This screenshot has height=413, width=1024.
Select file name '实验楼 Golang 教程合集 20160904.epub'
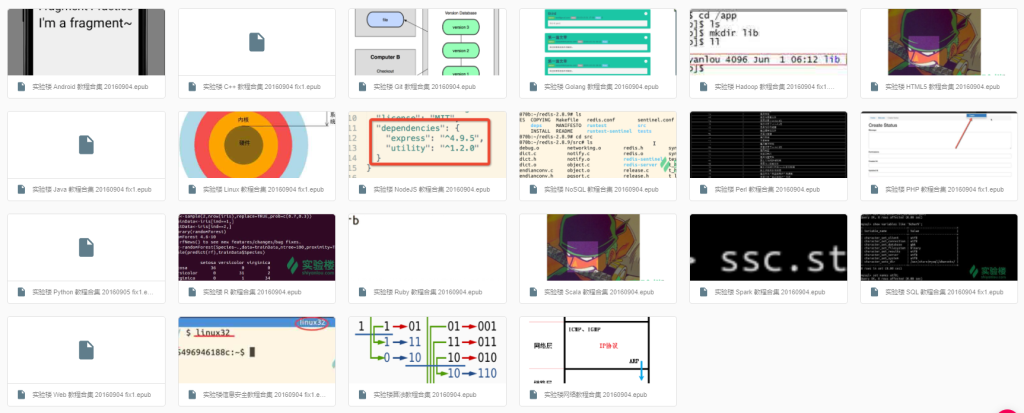pyautogui.click(x=599, y=87)
